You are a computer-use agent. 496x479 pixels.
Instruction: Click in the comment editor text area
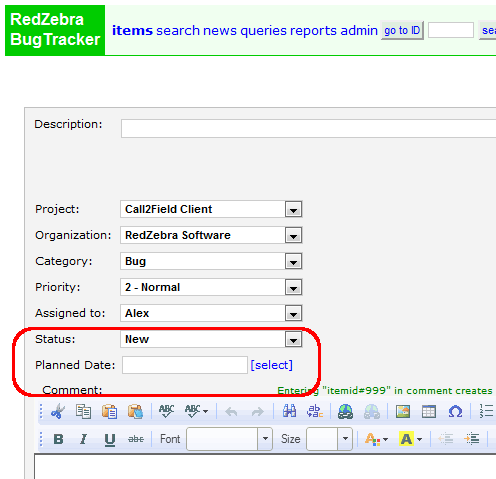[x=265, y=467]
